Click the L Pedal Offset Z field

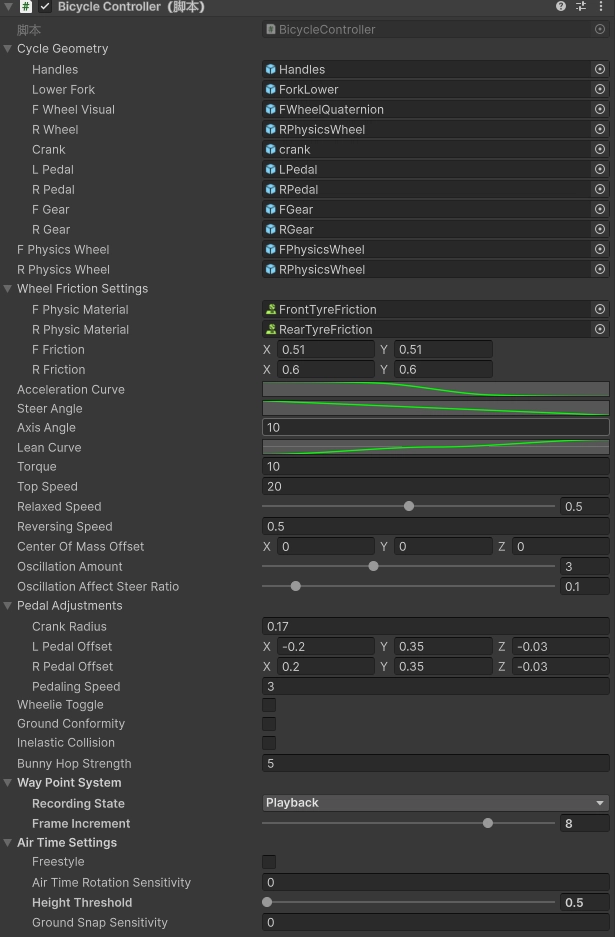pos(561,647)
